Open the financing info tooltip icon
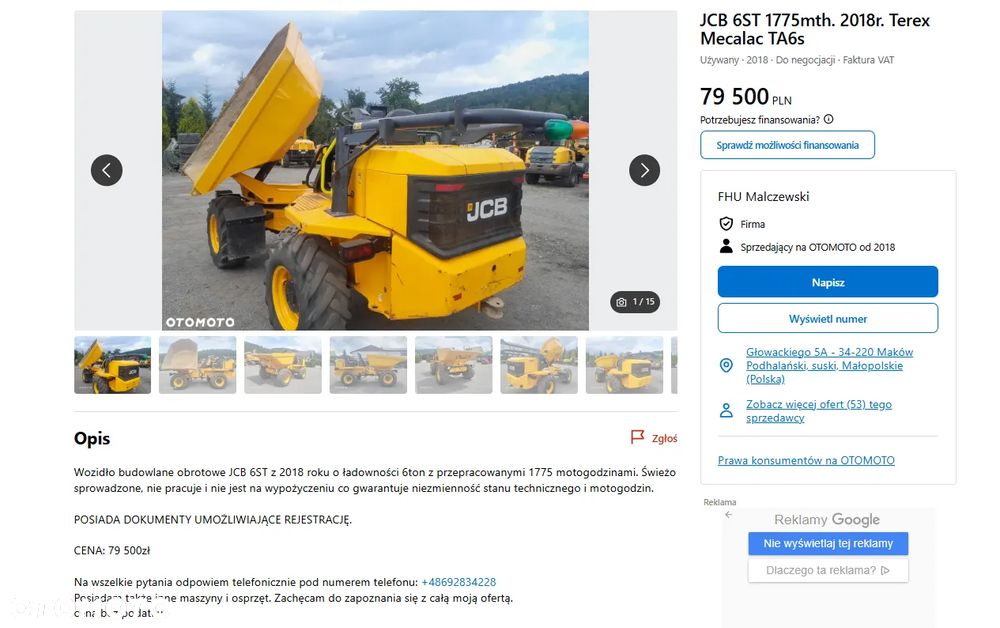This screenshot has height=628, width=1000. (828, 119)
